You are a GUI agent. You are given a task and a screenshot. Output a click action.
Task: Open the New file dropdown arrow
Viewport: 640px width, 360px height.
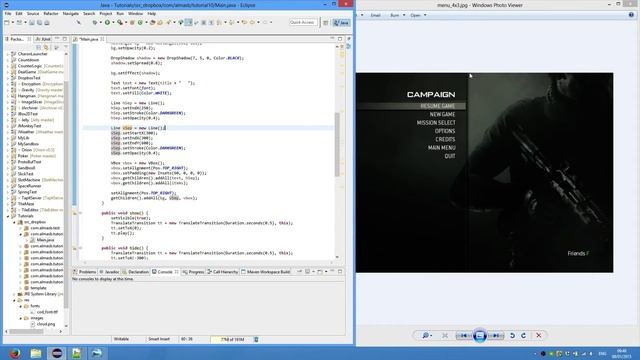click(x=12, y=22)
